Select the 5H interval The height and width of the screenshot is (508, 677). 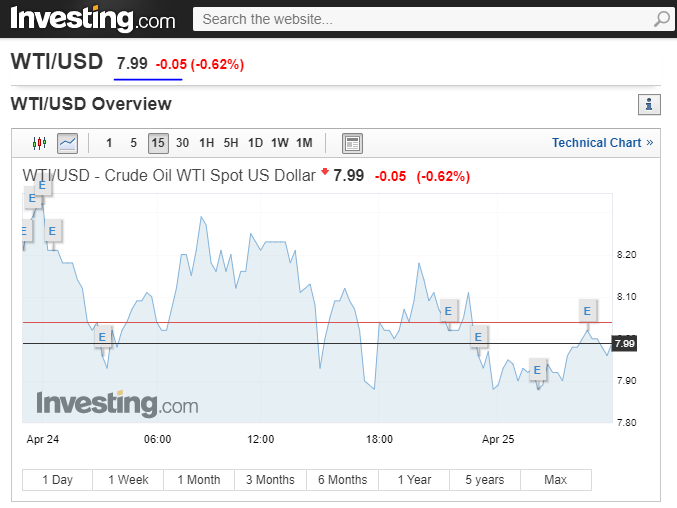tap(231, 143)
